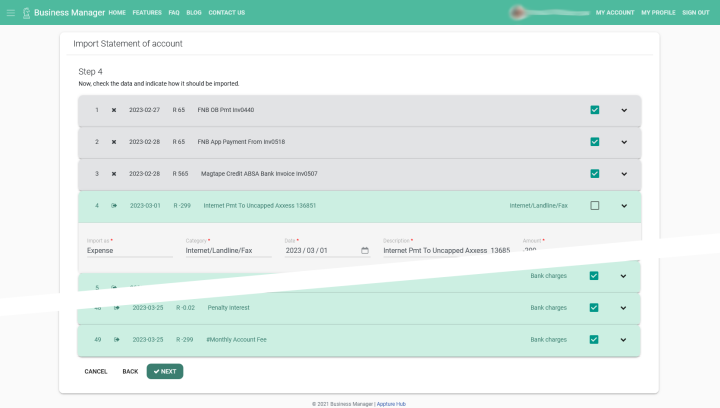Click the export icon on row 49

click(116, 340)
